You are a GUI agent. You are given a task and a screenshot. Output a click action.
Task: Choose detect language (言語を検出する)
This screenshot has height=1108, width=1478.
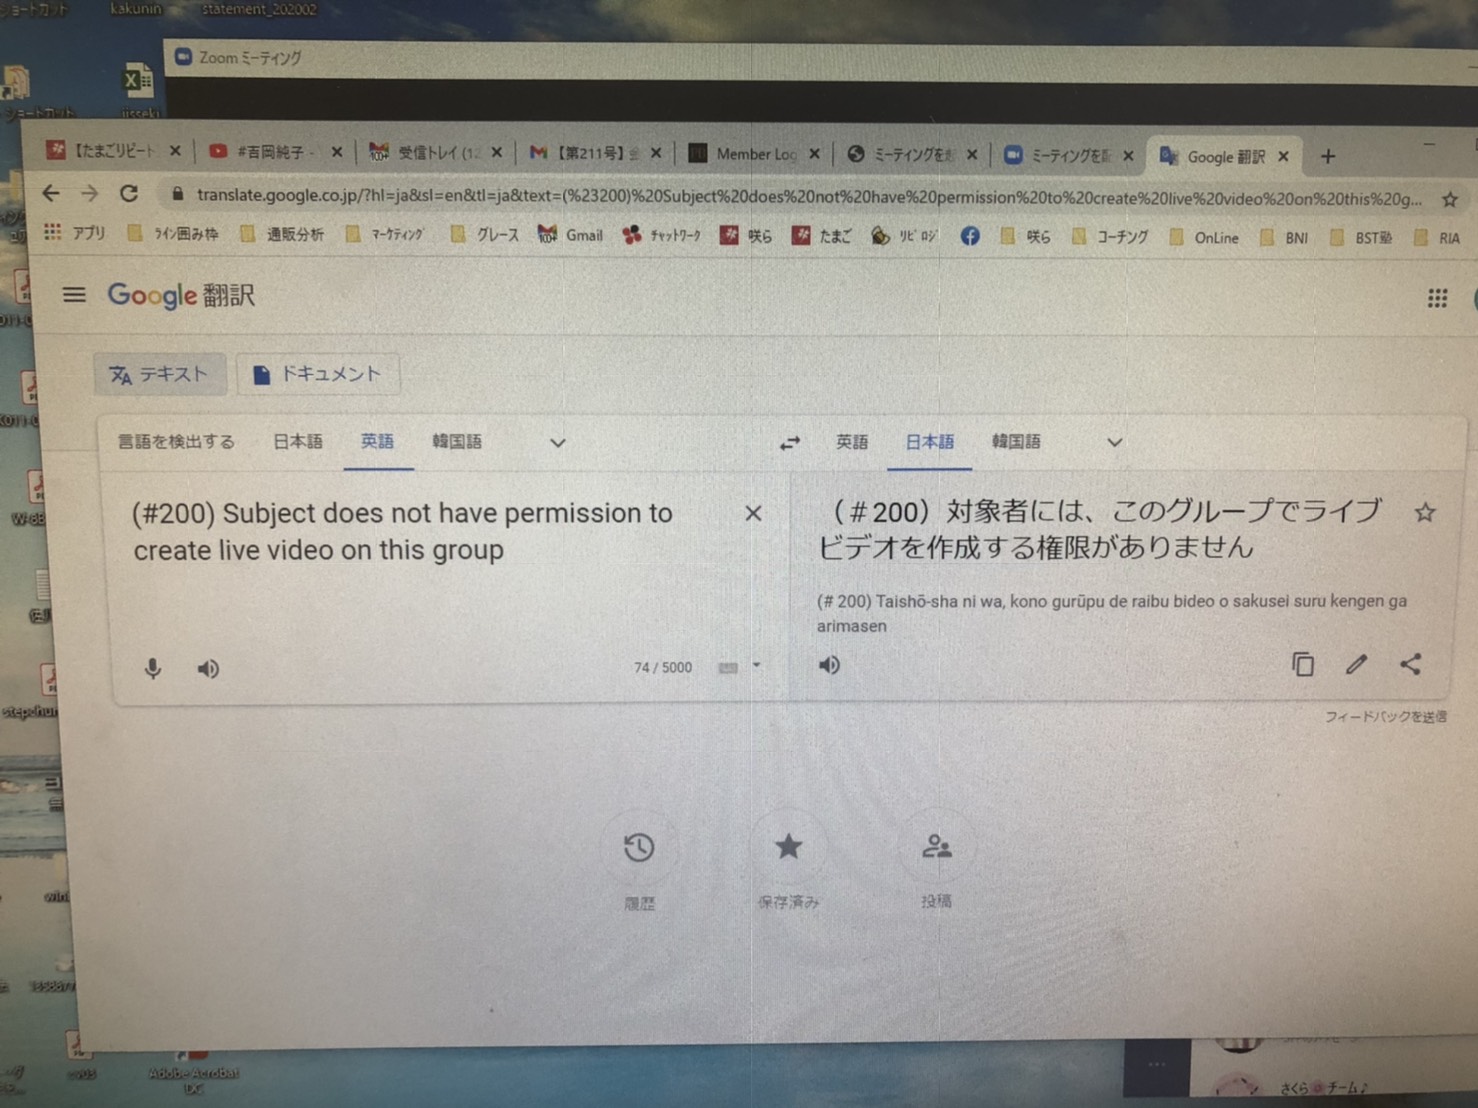coord(176,441)
